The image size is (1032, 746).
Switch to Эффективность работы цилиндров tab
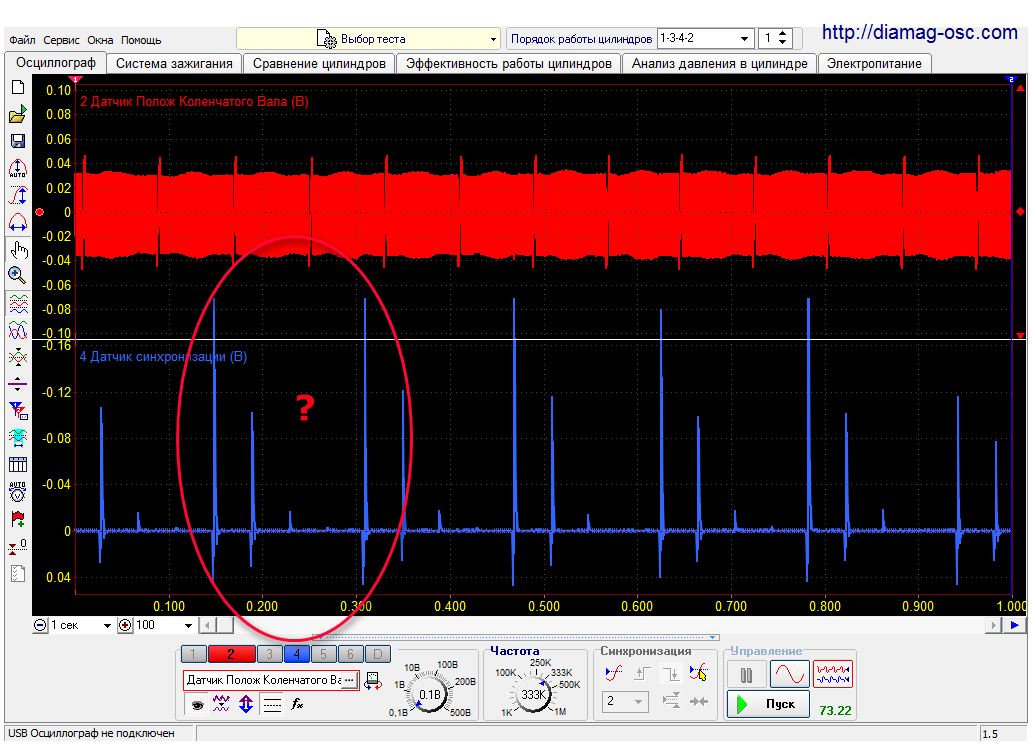point(509,64)
